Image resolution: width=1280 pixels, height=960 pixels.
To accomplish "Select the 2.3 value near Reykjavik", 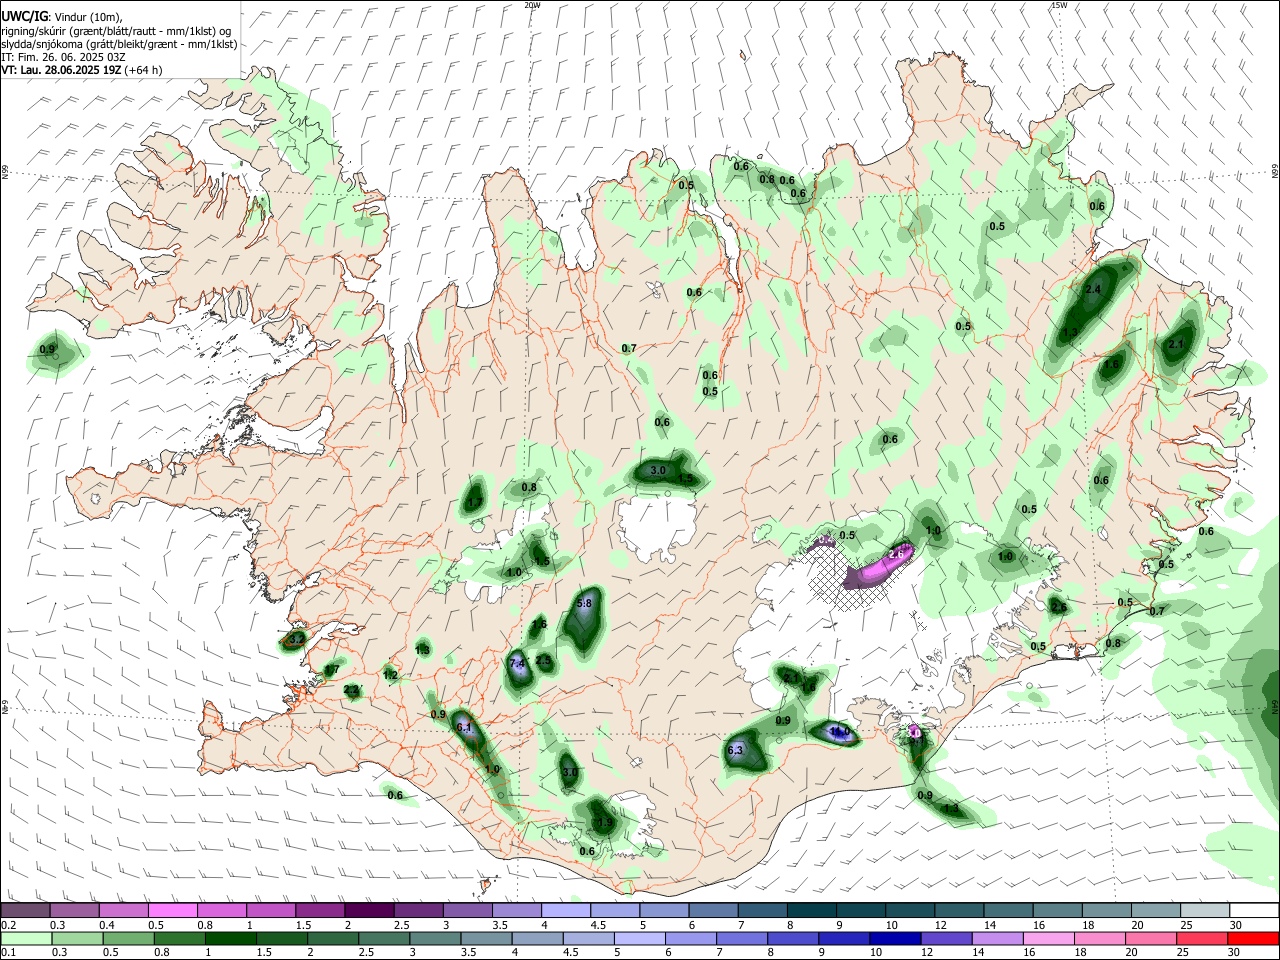I will [x=352, y=690].
